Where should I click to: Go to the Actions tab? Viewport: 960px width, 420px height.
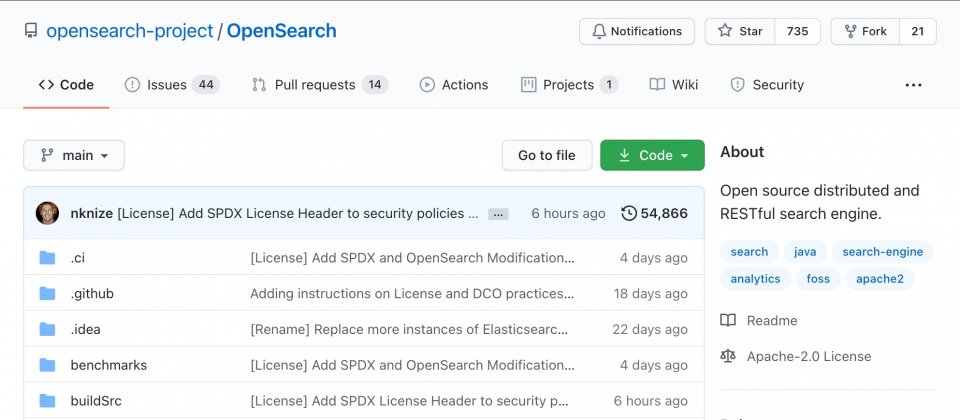click(x=454, y=85)
